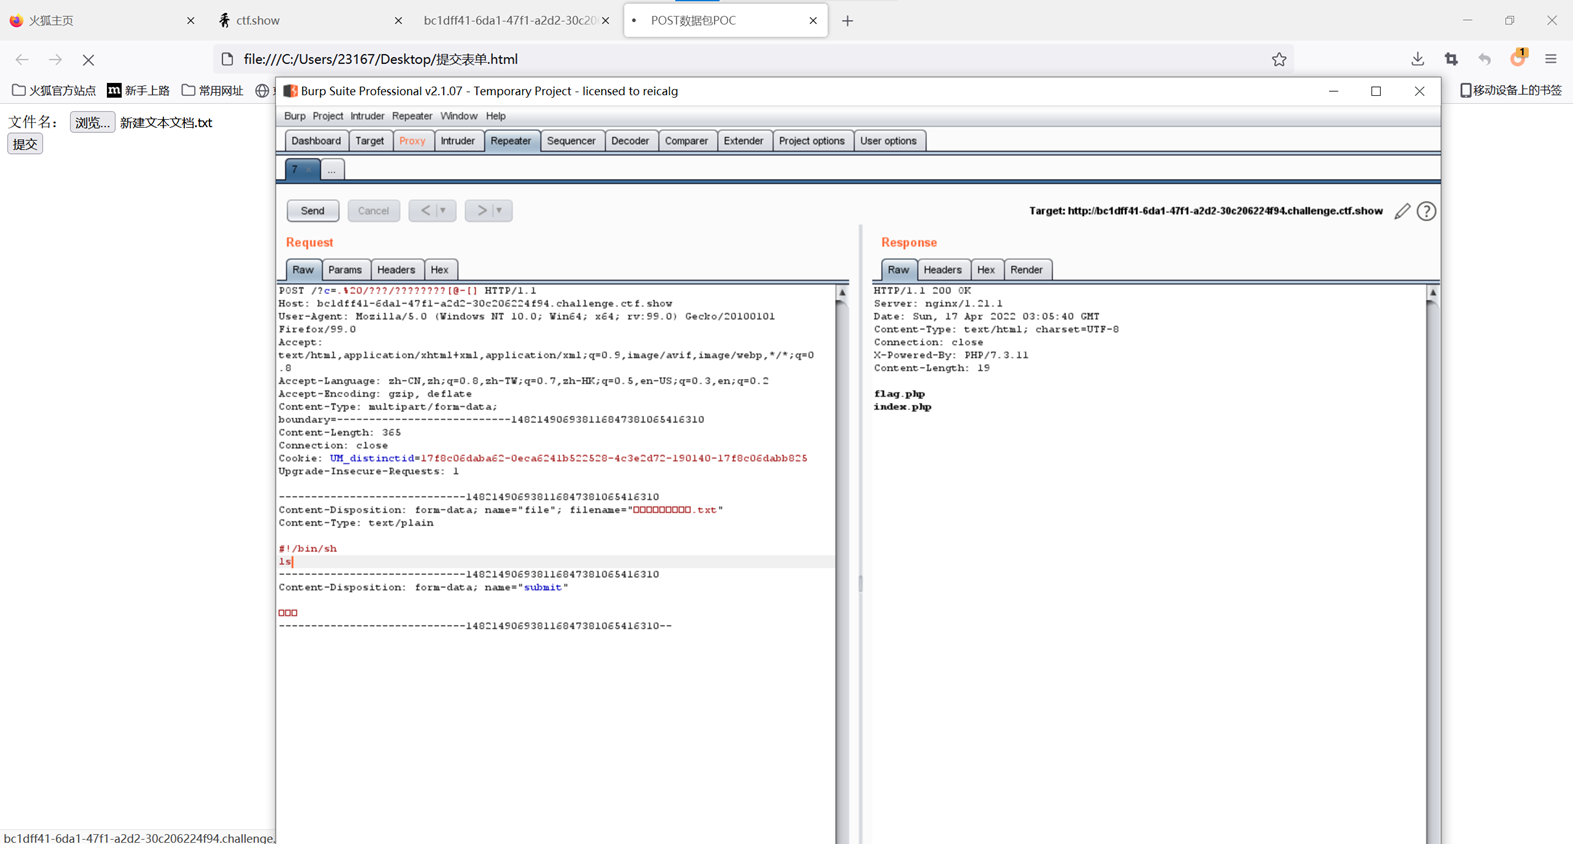Click the screenshot crop icon in the Firefox toolbar

coord(1451,59)
